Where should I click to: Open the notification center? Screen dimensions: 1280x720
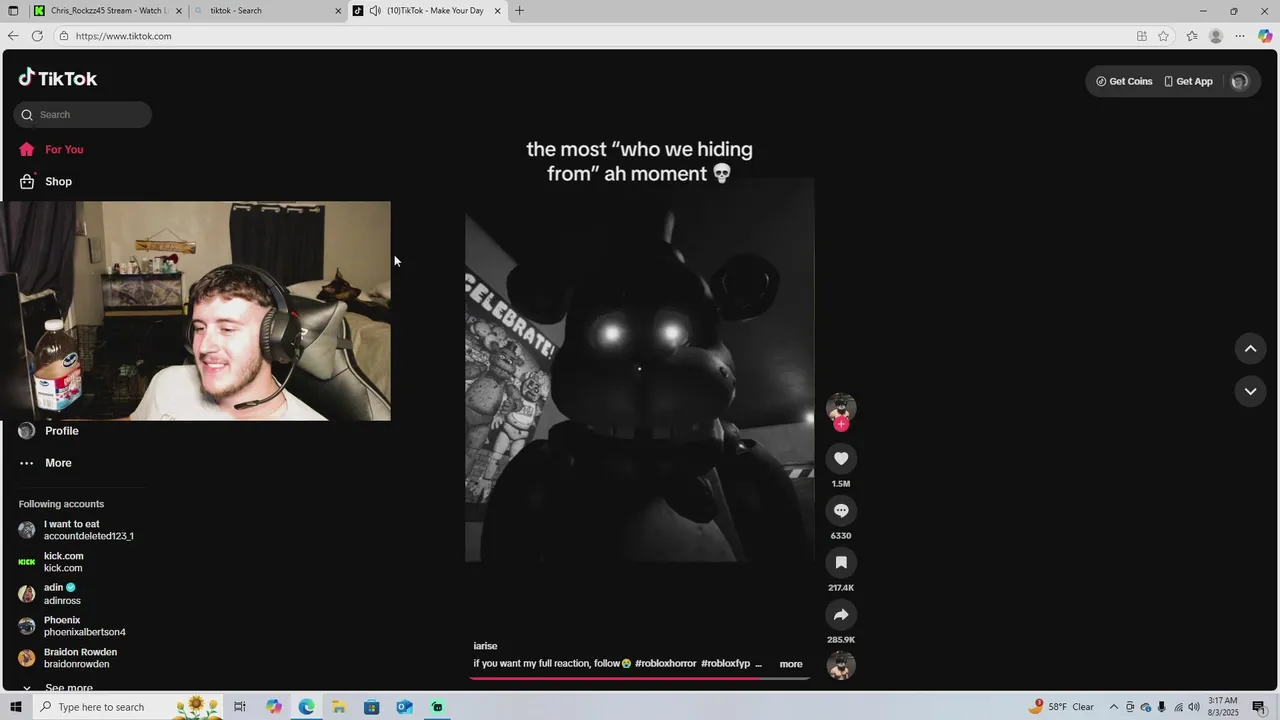tap(1259, 707)
